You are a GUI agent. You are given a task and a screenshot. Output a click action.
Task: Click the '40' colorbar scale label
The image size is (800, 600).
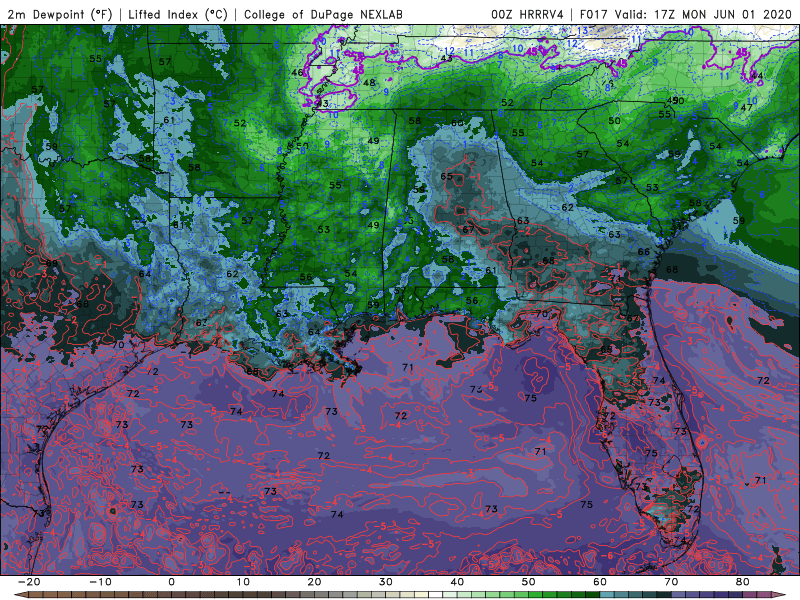(457, 582)
